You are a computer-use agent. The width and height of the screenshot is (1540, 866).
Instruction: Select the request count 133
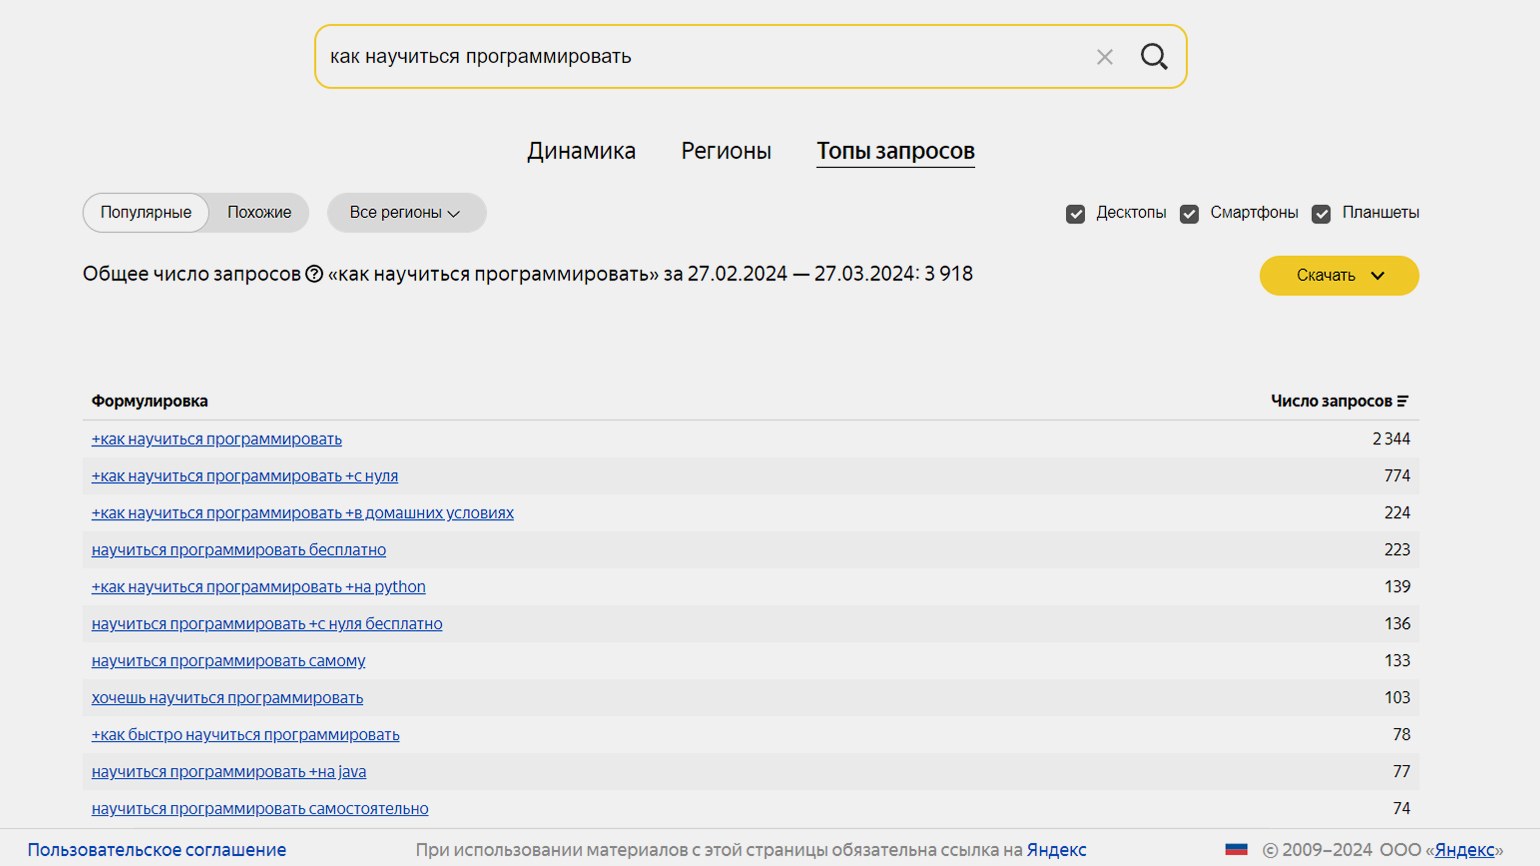coord(1398,661)
